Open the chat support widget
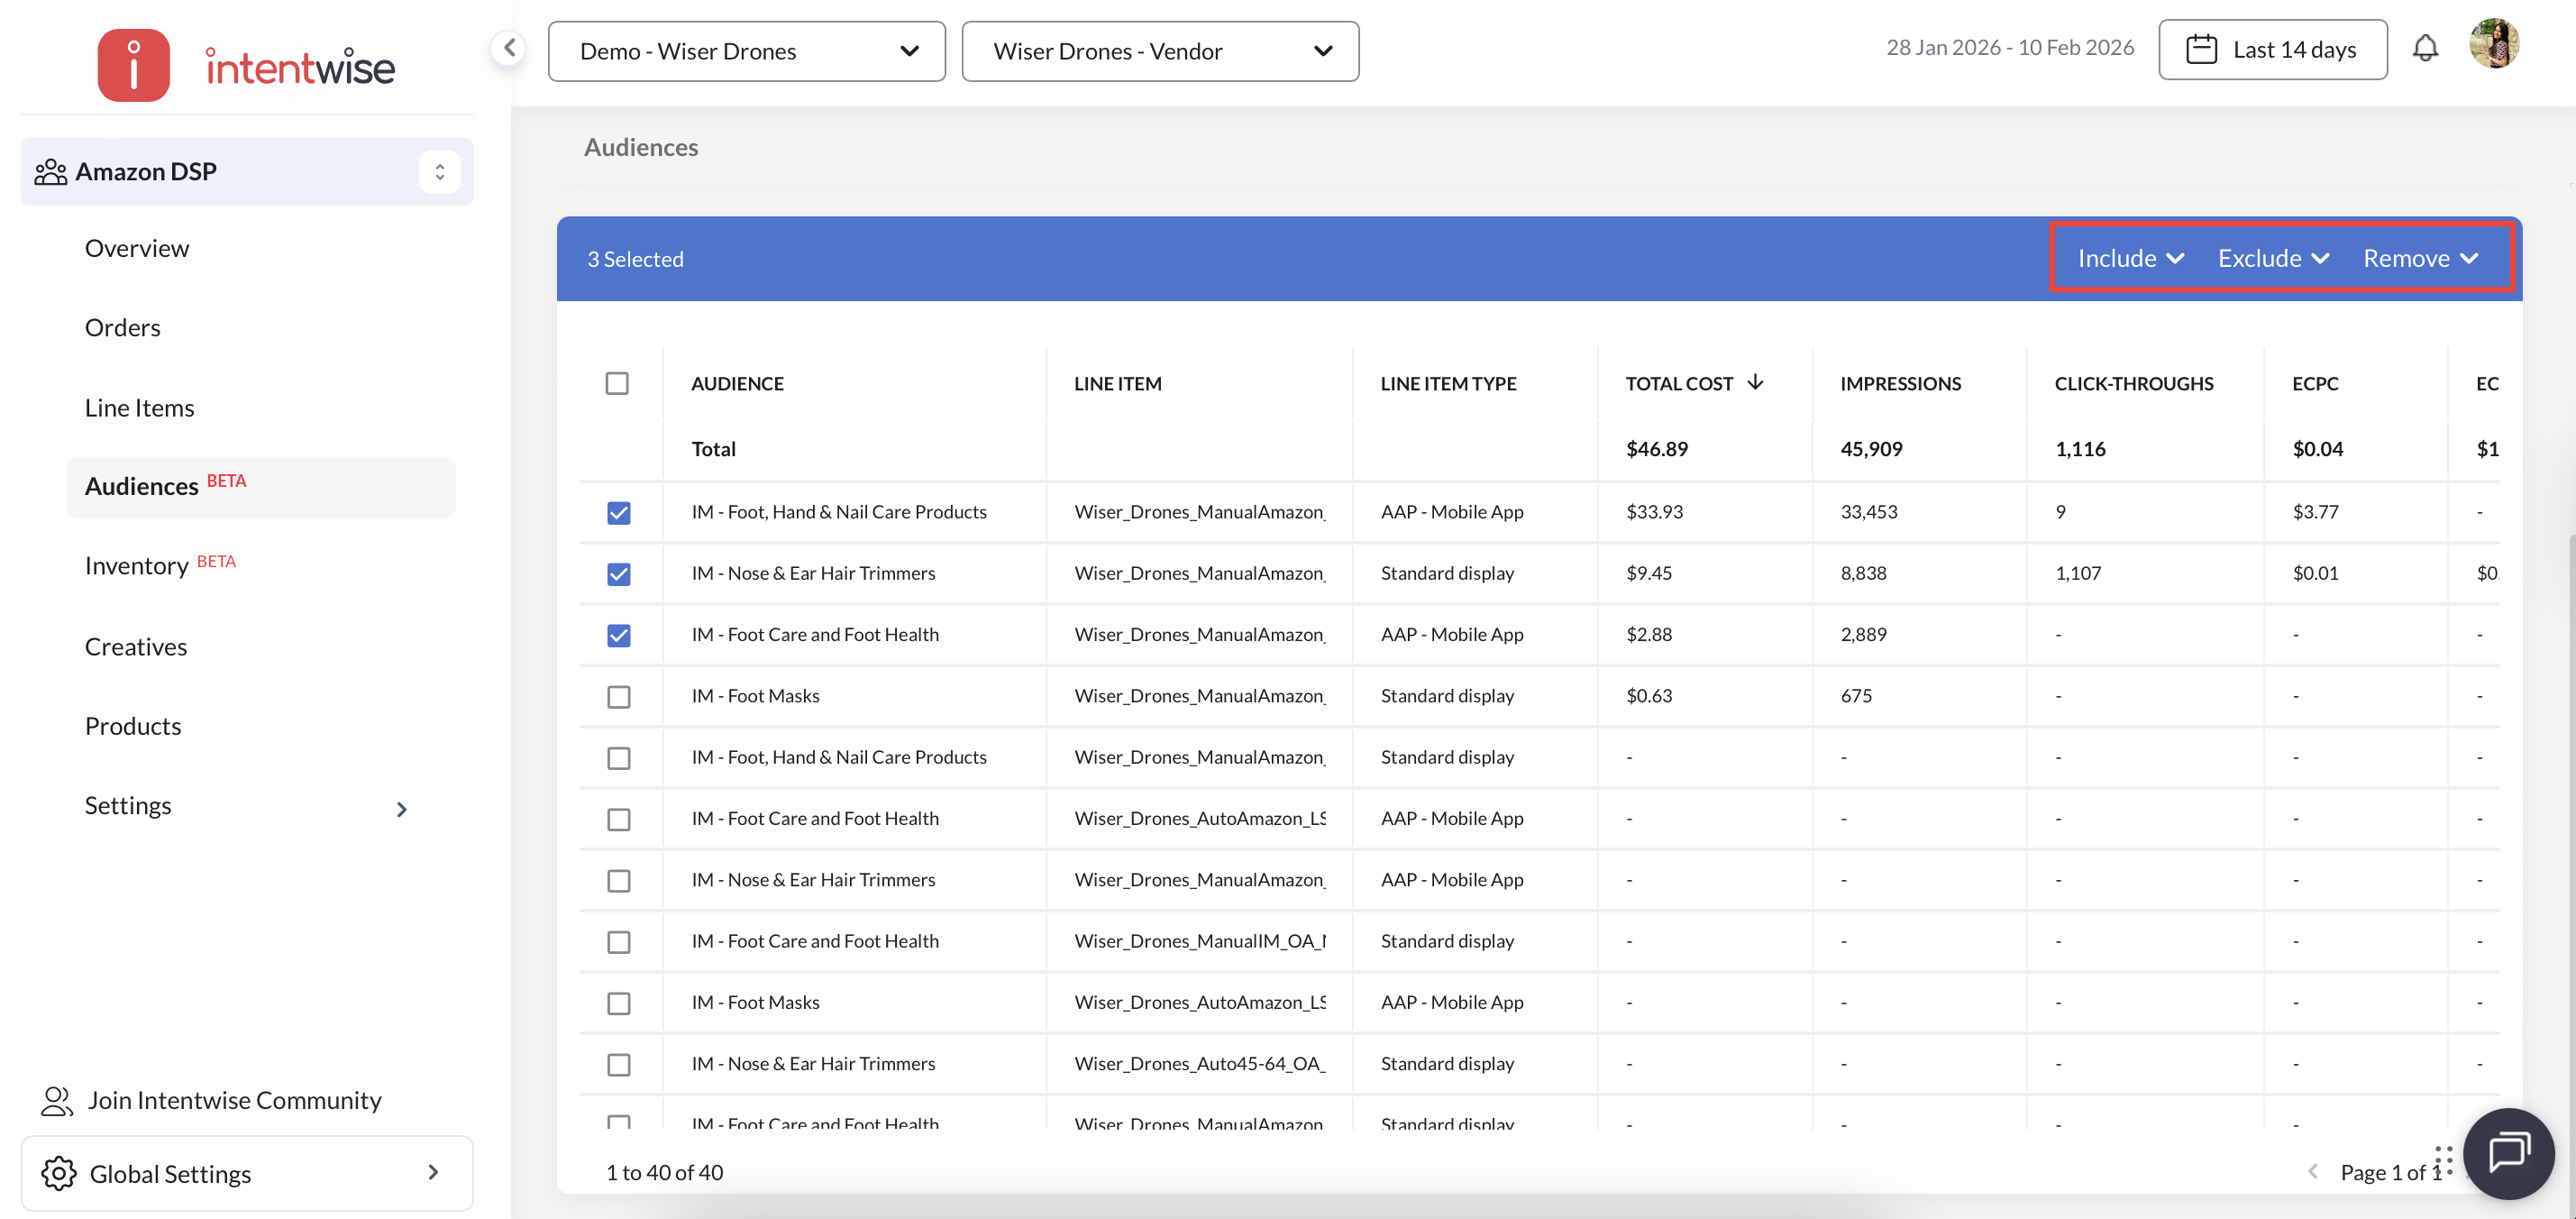2576x1219 pixels. coord(2508,1152)
